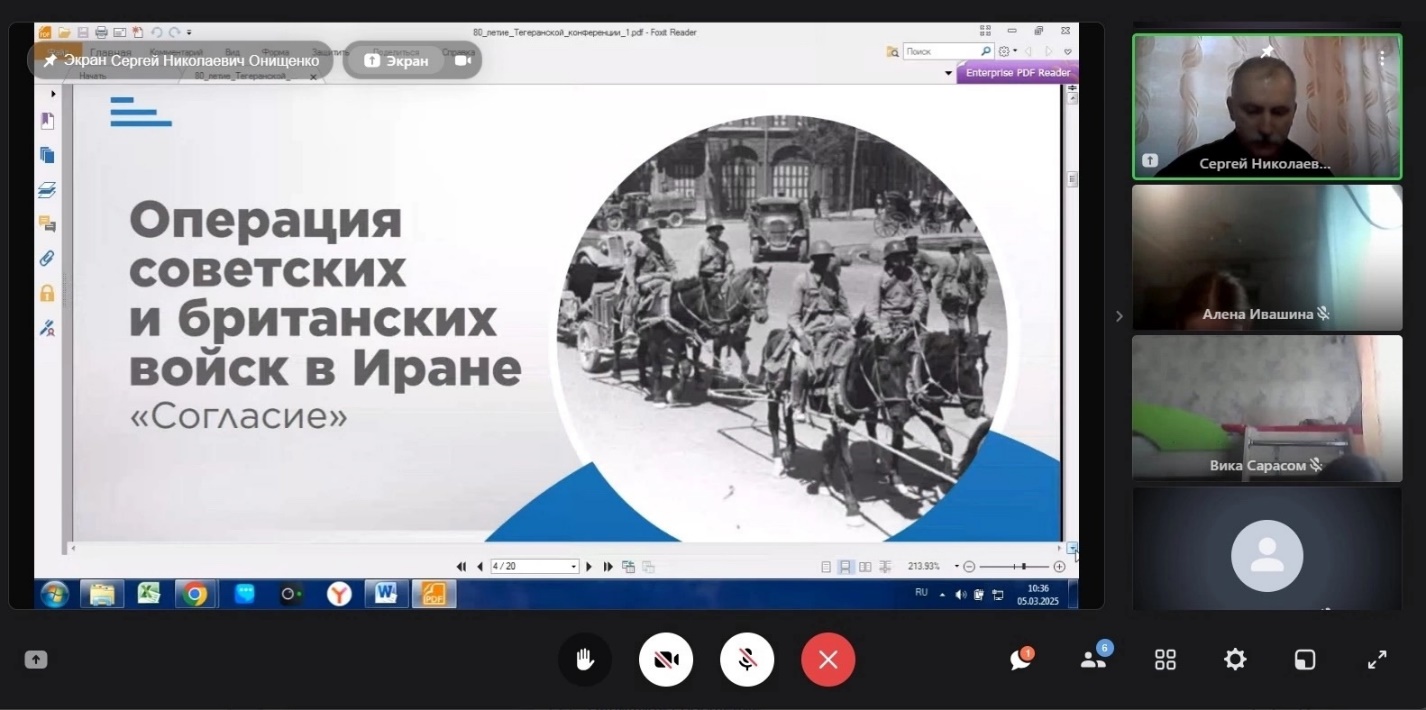Select Алена Ивашина video tile

(x=1267, y=258)
